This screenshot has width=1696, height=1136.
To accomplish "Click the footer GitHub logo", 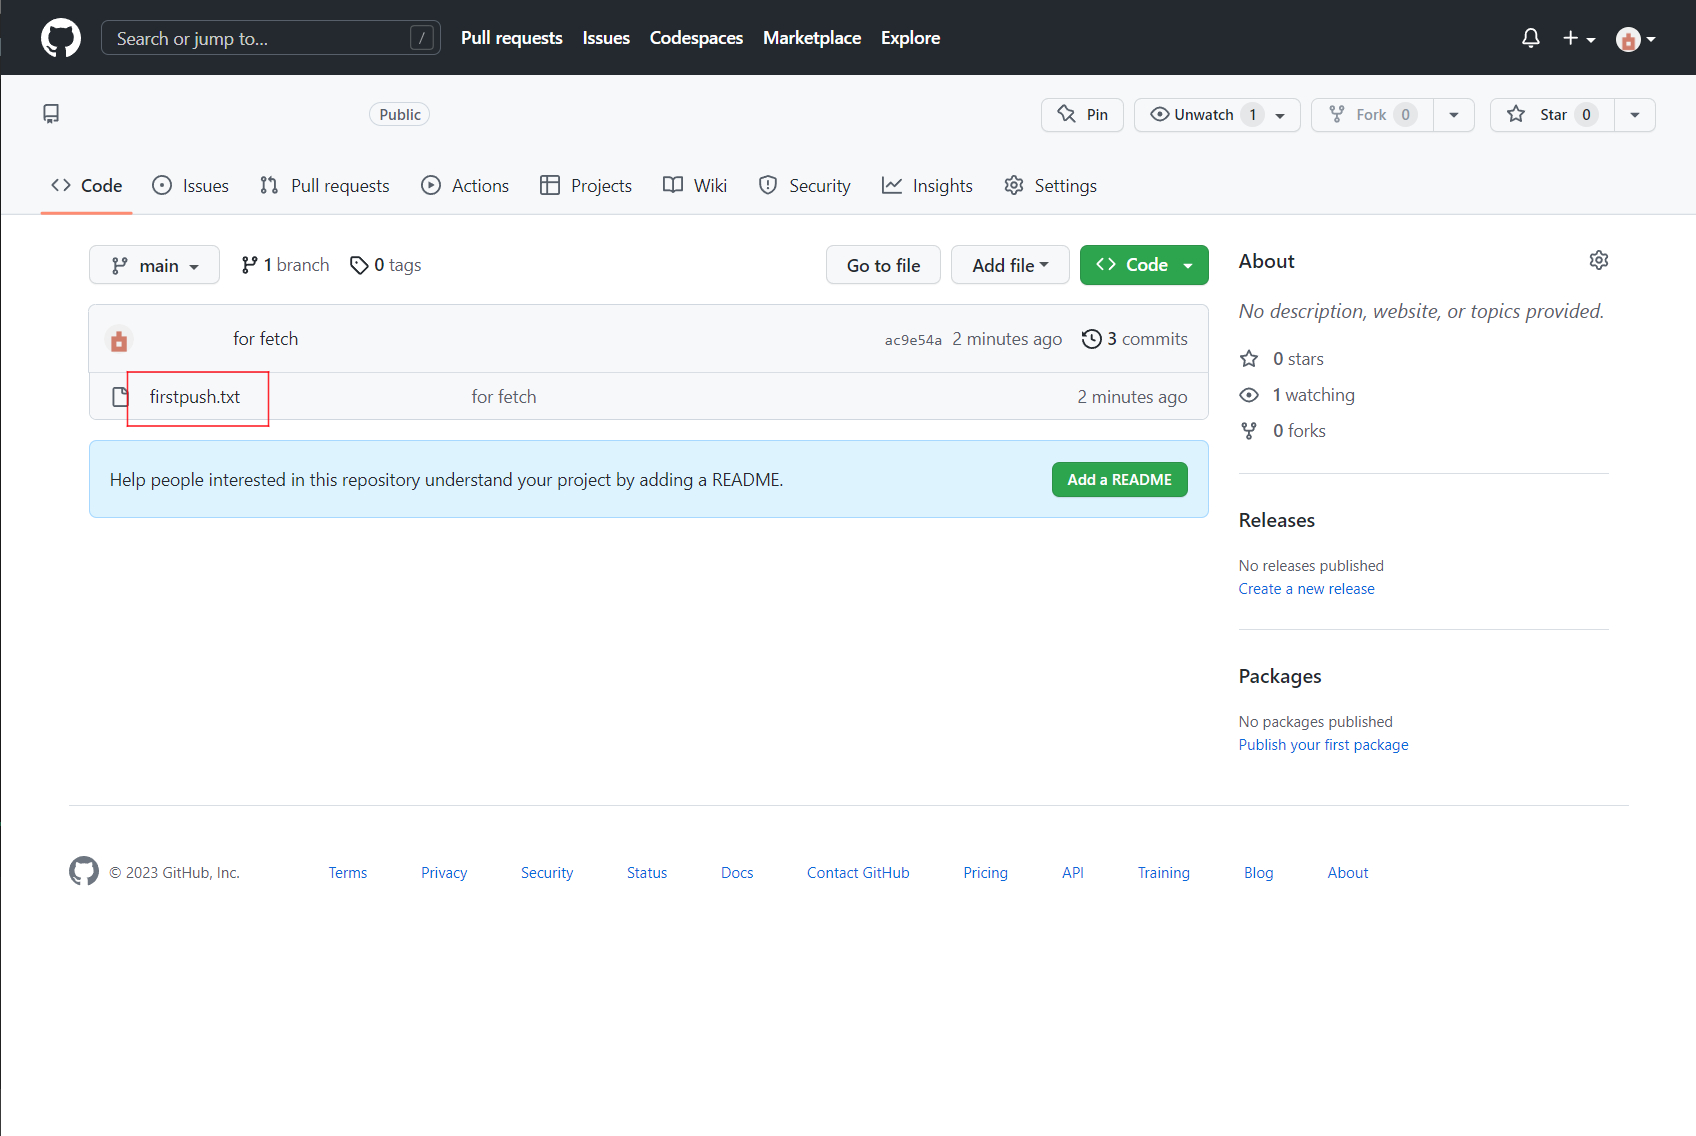I will pyautogui.click(x=84, y=871).
